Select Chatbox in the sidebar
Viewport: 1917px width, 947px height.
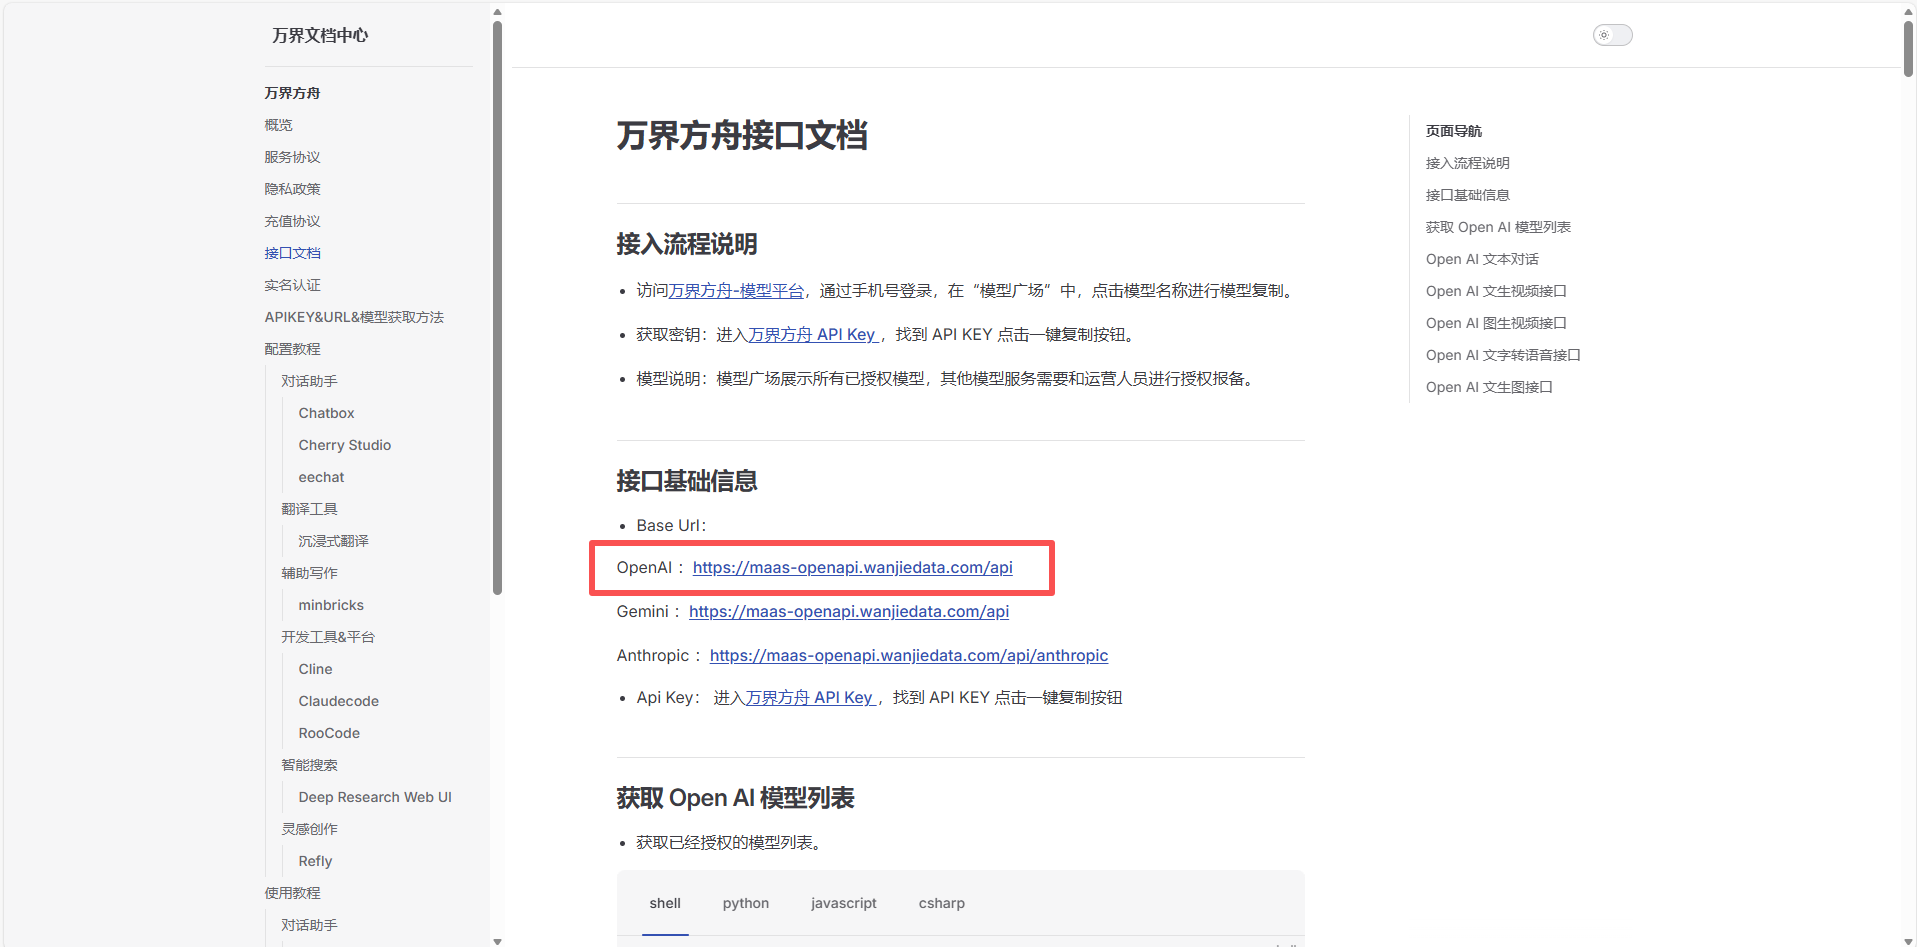pos(326,413)
